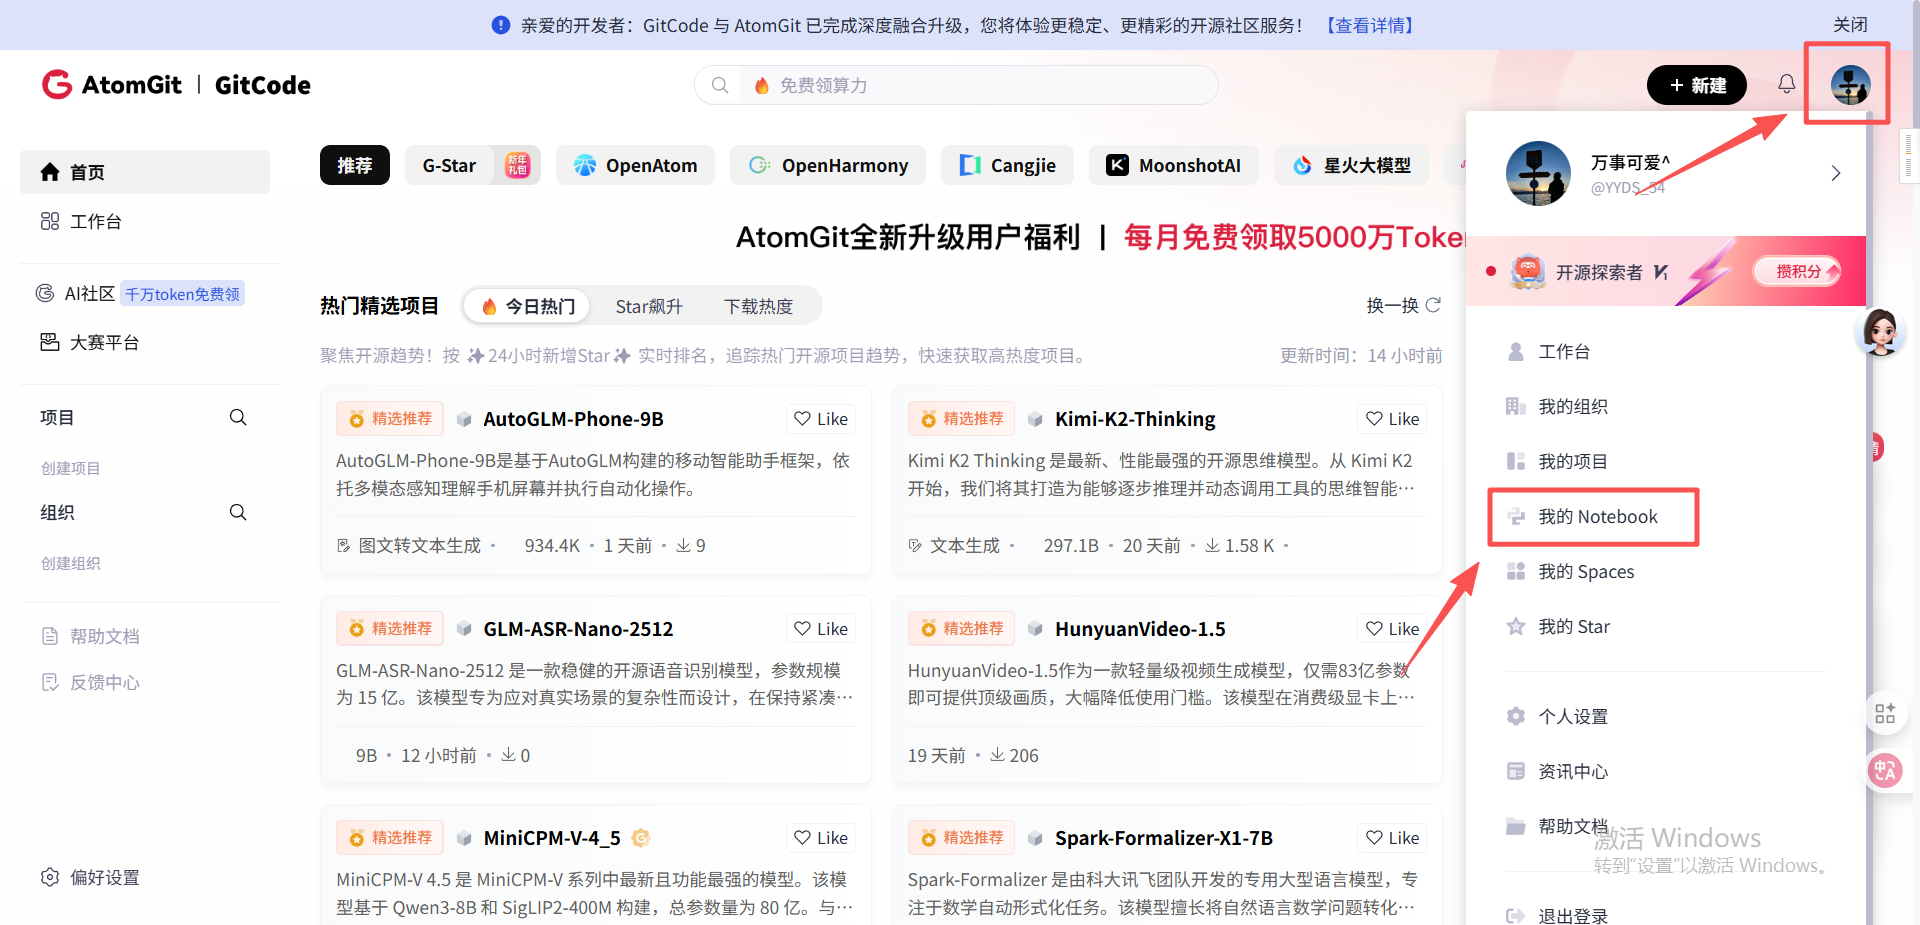Screen dimensions: 1920x925
Task: Open the G-Star category tab
Action: (473, 165)
